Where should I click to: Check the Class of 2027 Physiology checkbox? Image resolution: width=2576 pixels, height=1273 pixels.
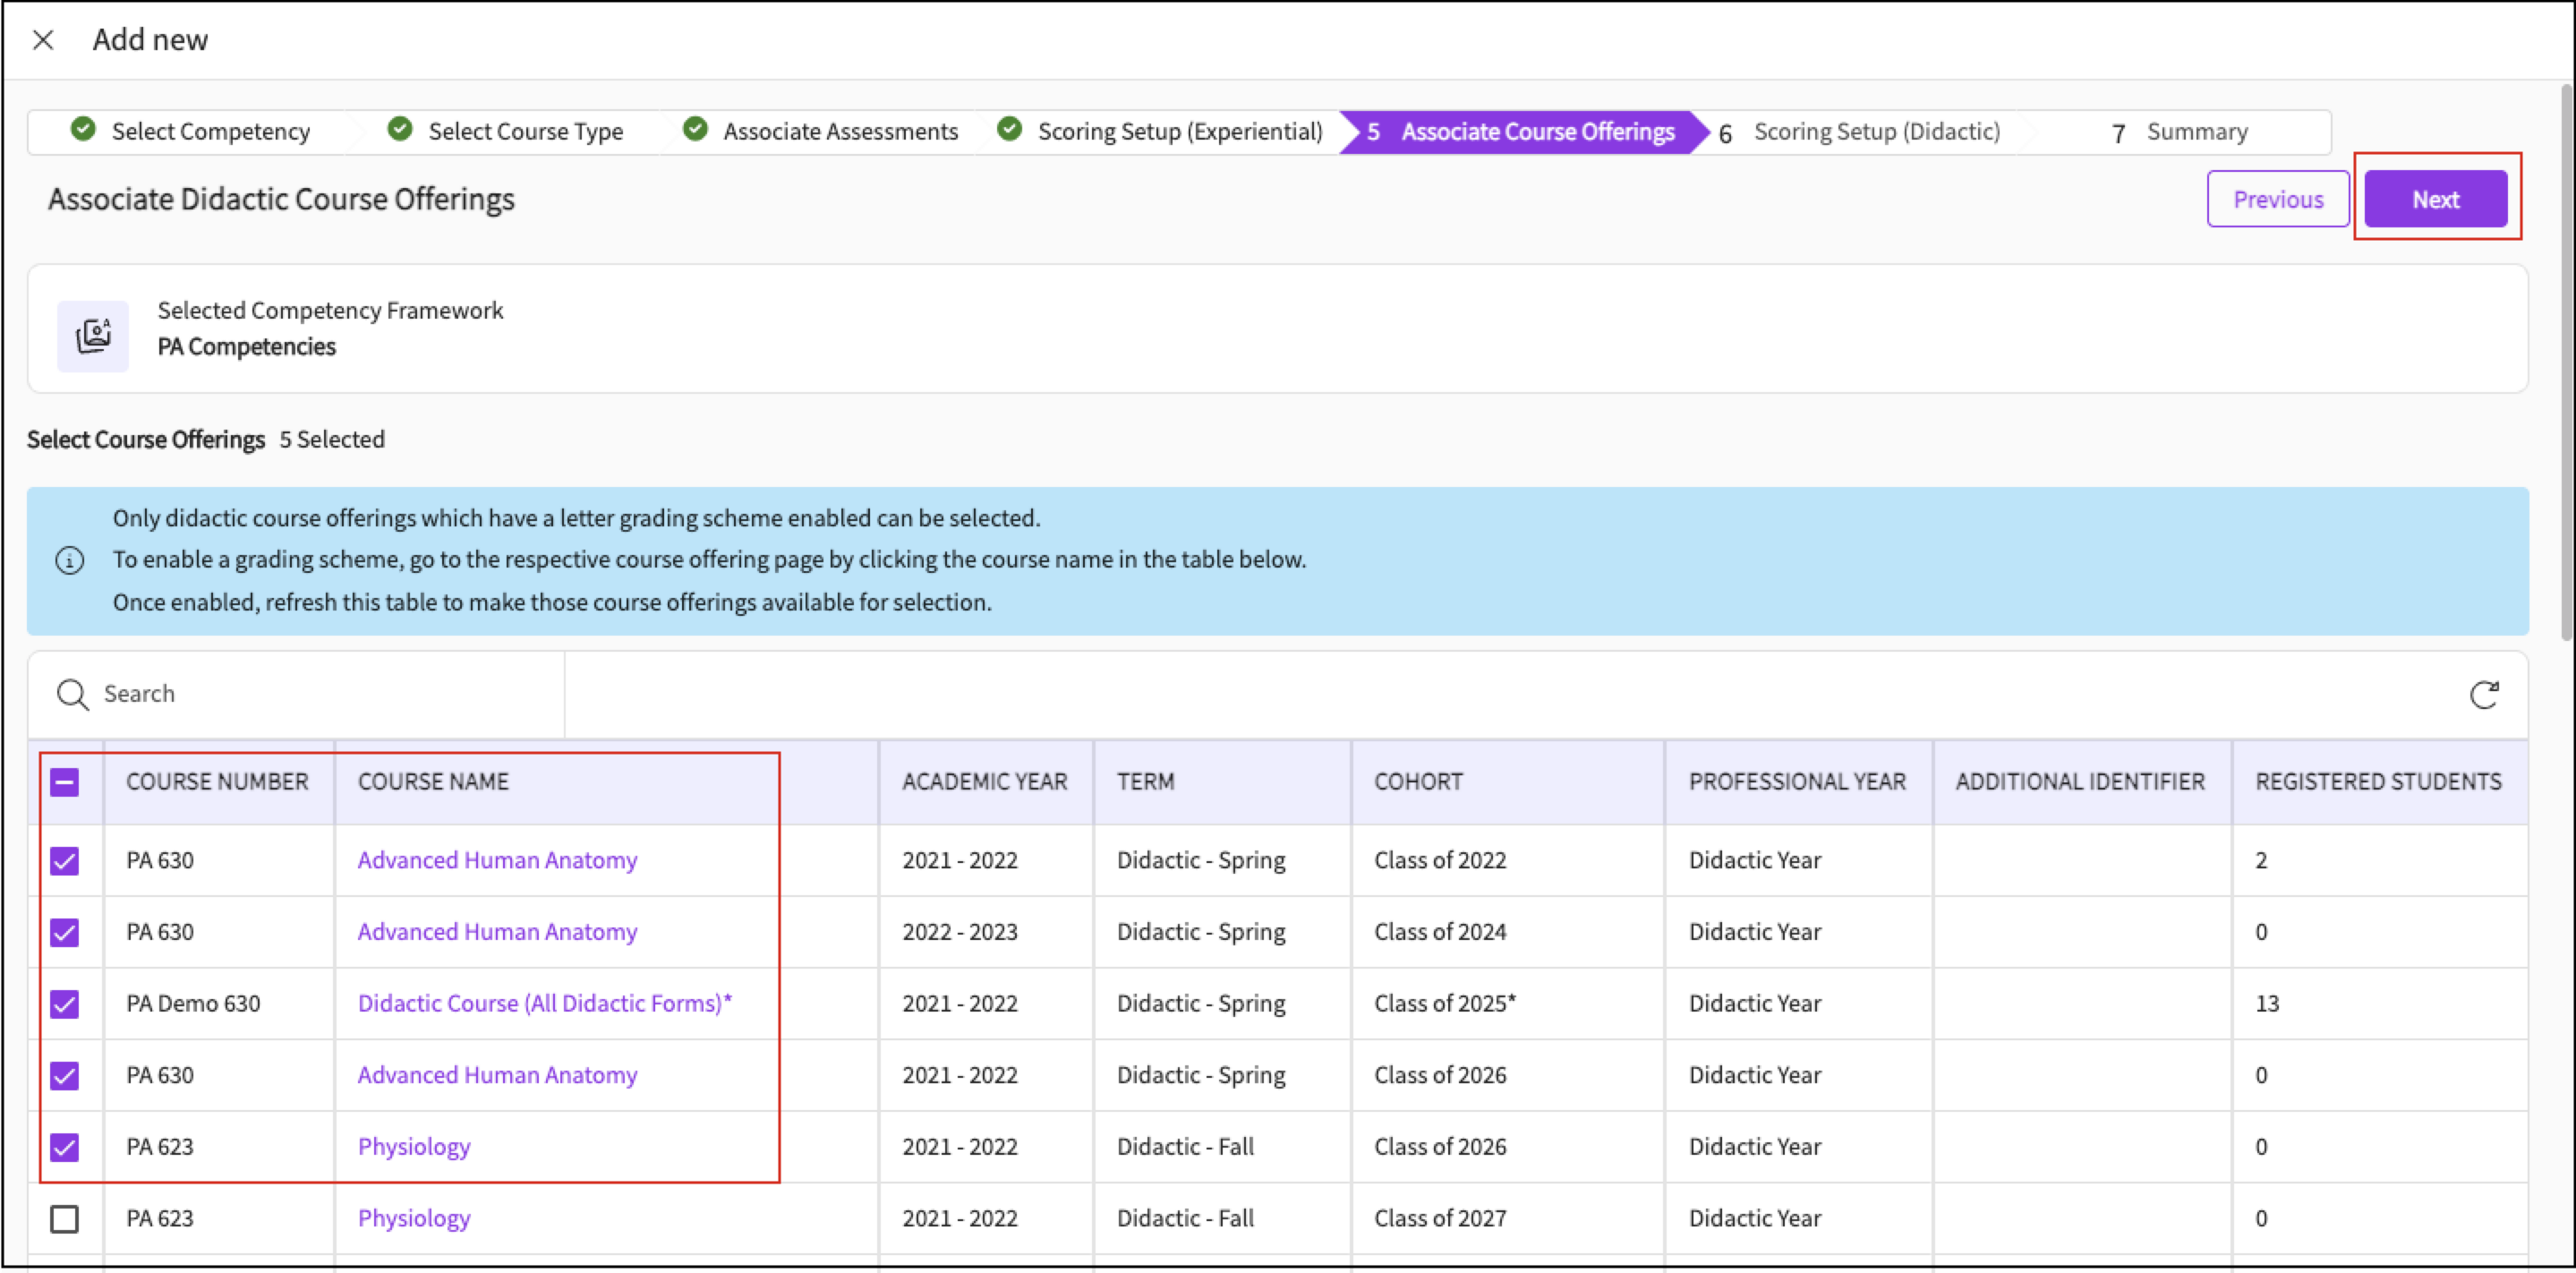65,1219
